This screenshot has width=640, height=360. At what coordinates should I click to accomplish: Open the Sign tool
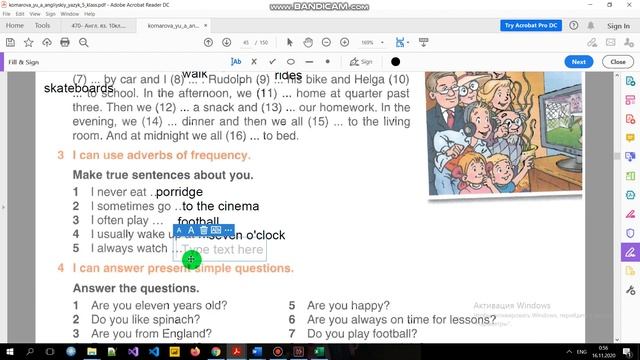tap(361, 62)
